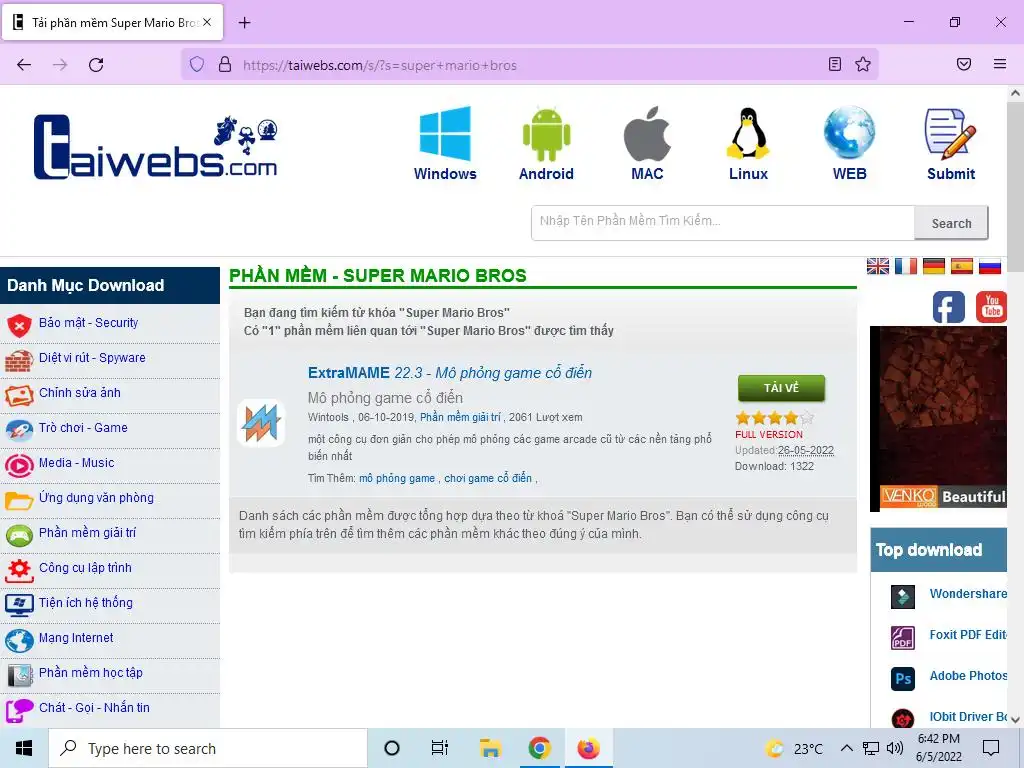The image size is (1024, 768).
Task: Click the Search button
Action: coord(951,223)
